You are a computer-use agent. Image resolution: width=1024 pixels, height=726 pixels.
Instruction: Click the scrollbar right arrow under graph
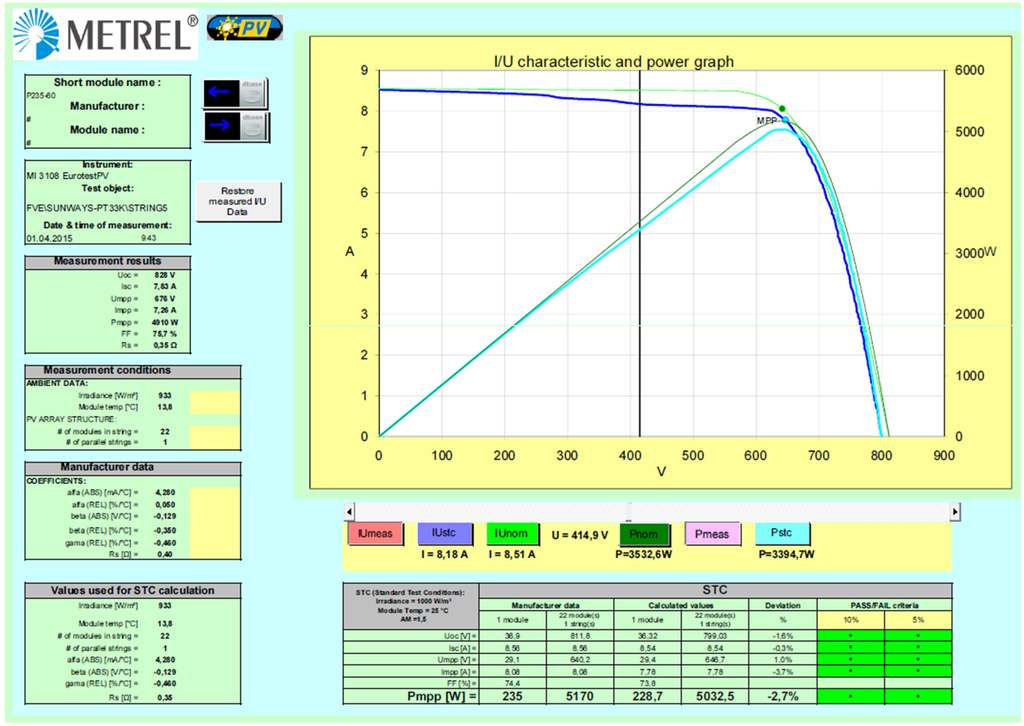coord(955,511)
